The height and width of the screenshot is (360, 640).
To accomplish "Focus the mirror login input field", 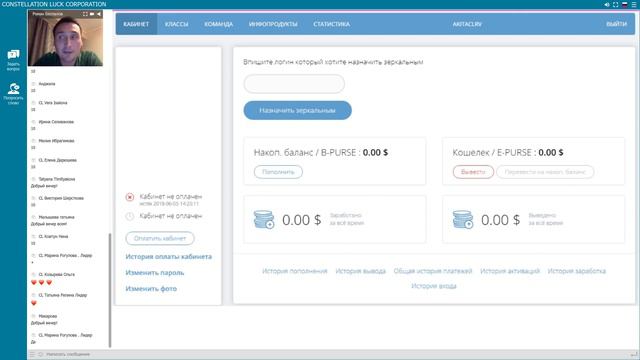I will 294,84.
